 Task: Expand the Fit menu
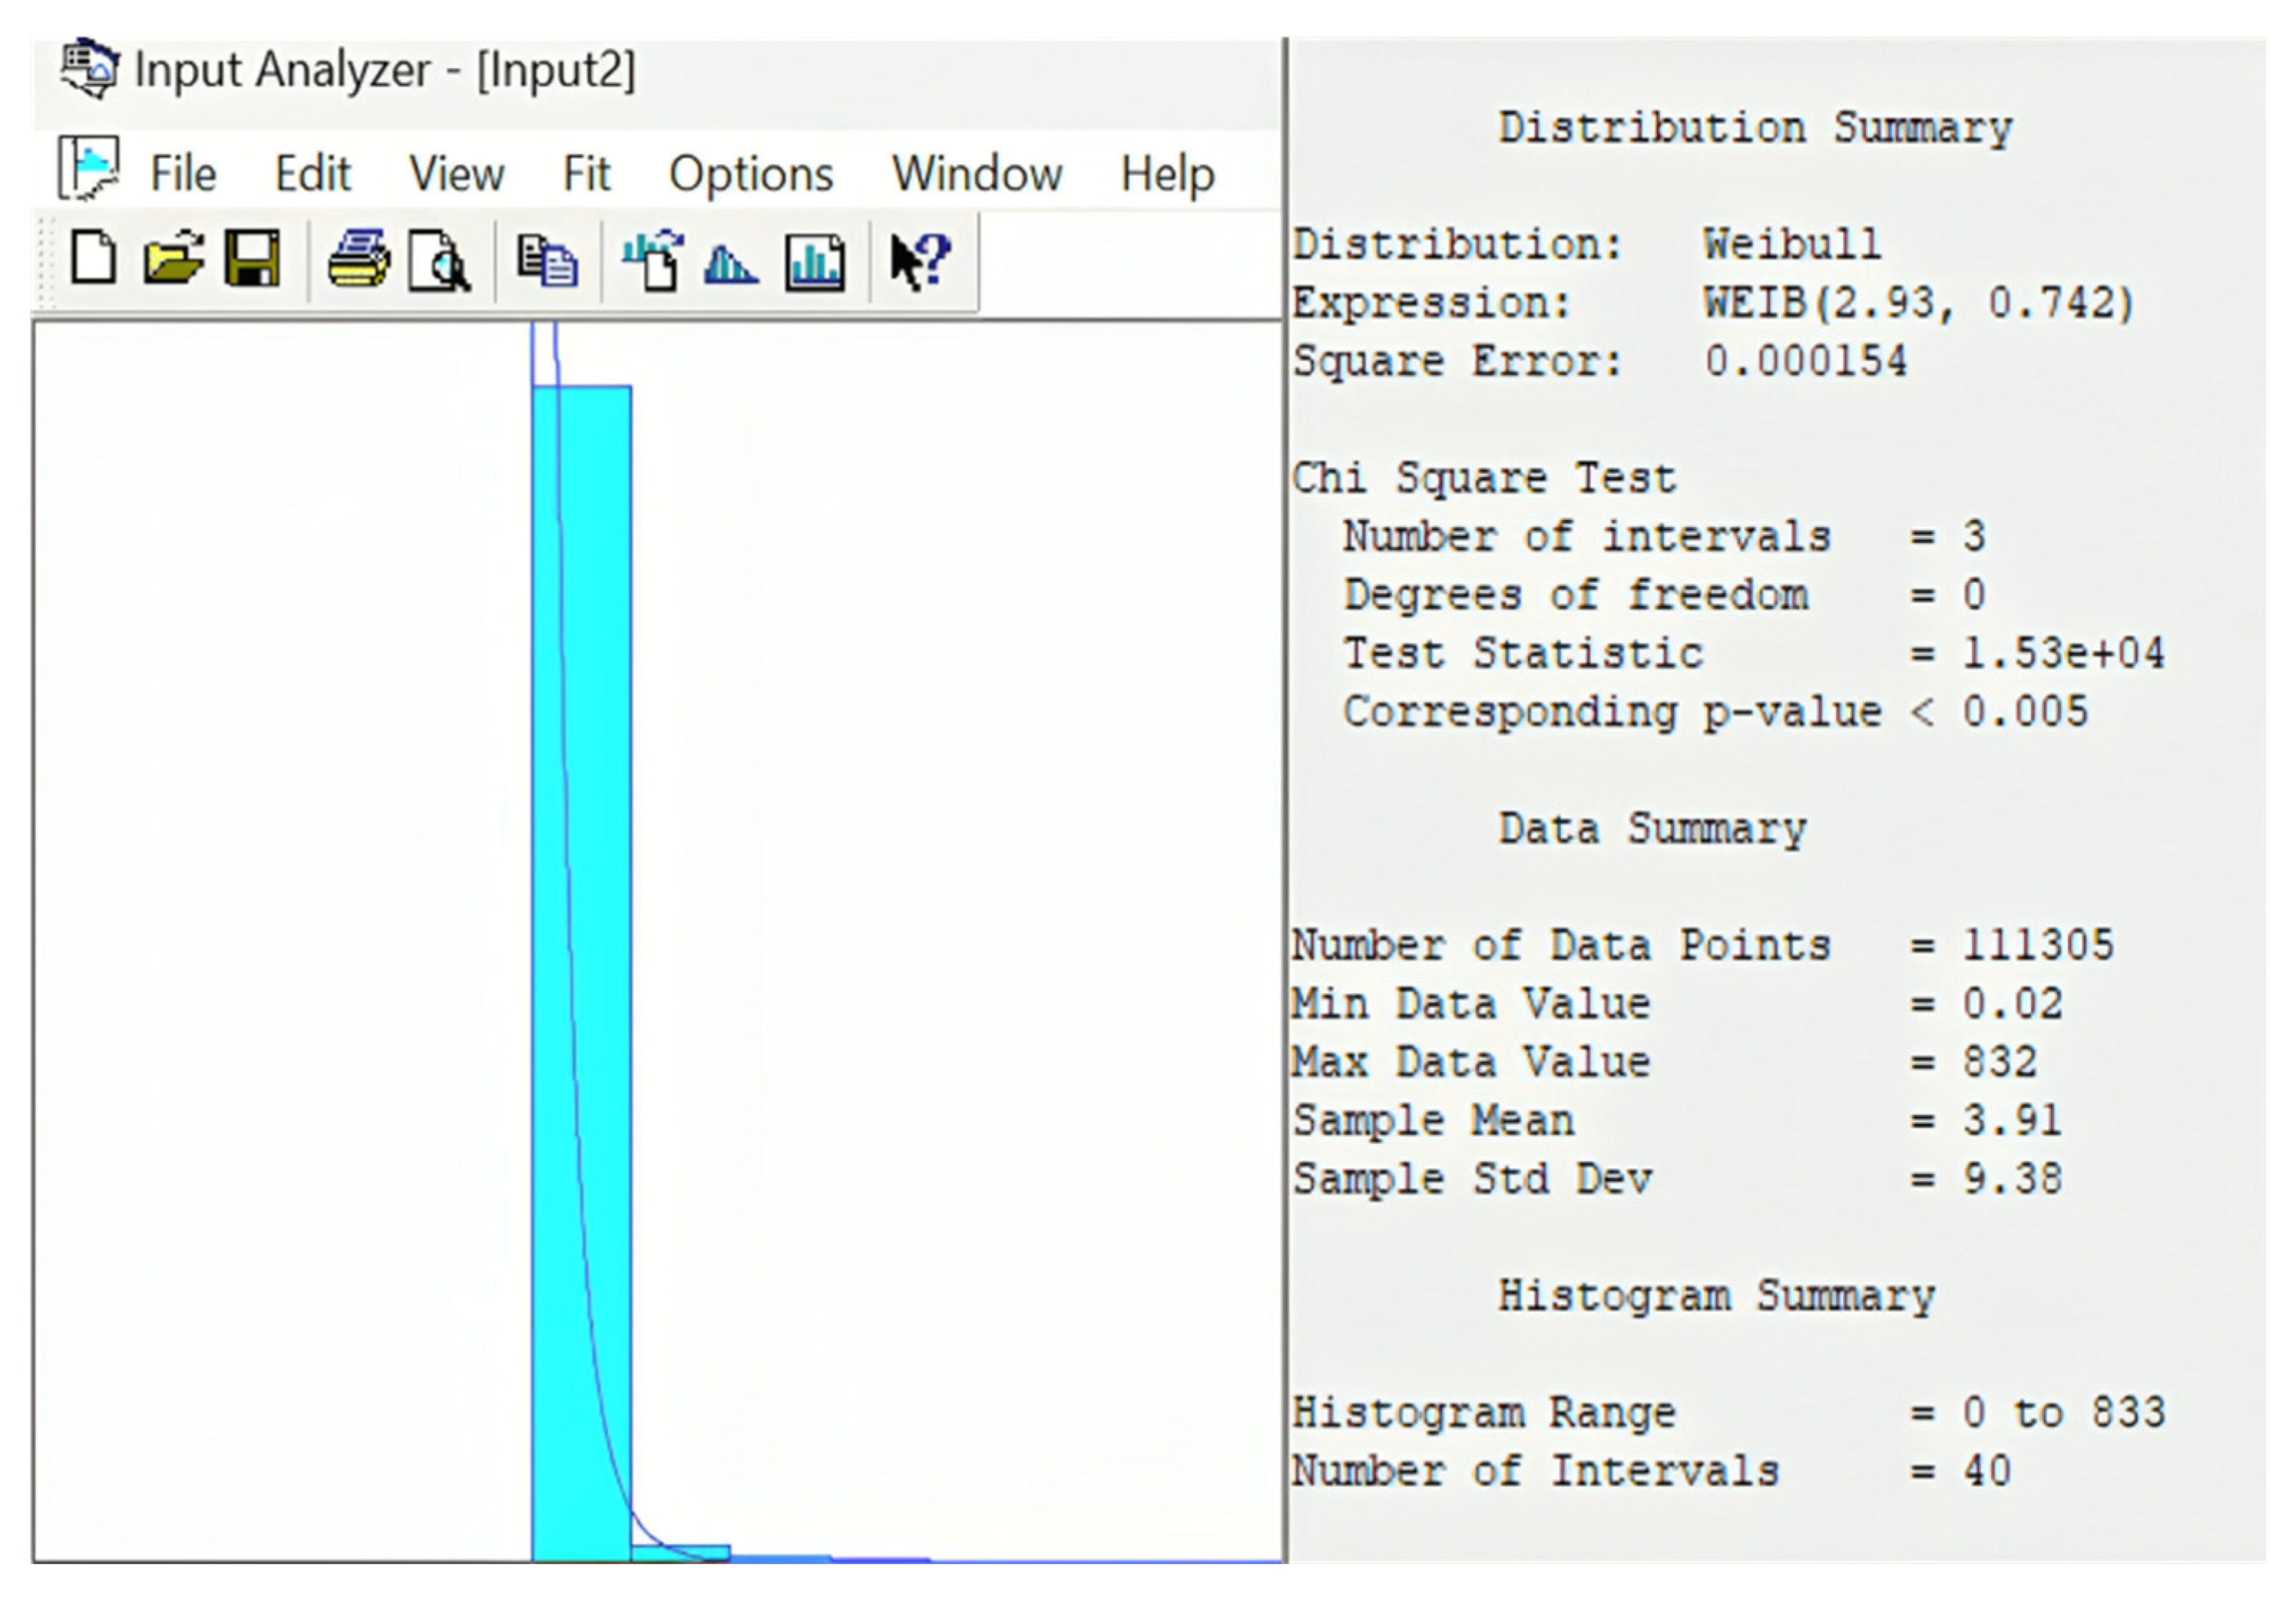[x=586, y=174]
